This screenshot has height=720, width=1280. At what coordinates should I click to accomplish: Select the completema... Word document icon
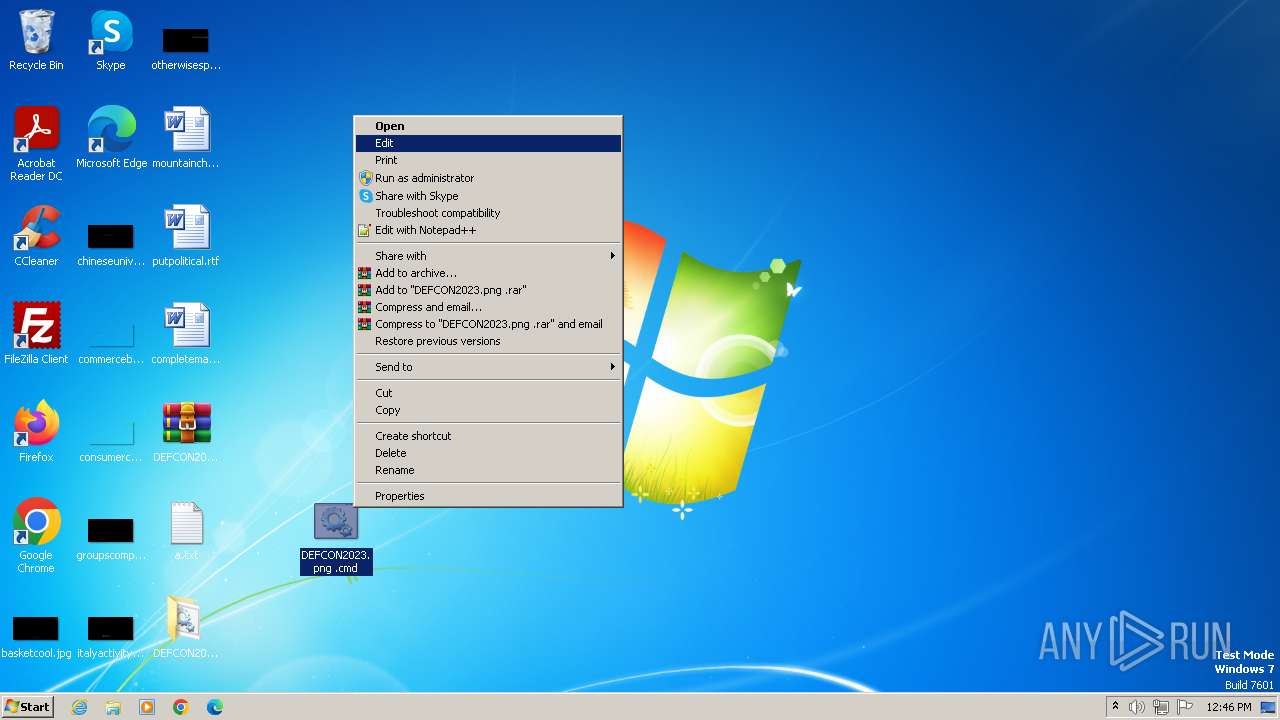point(186,334)
